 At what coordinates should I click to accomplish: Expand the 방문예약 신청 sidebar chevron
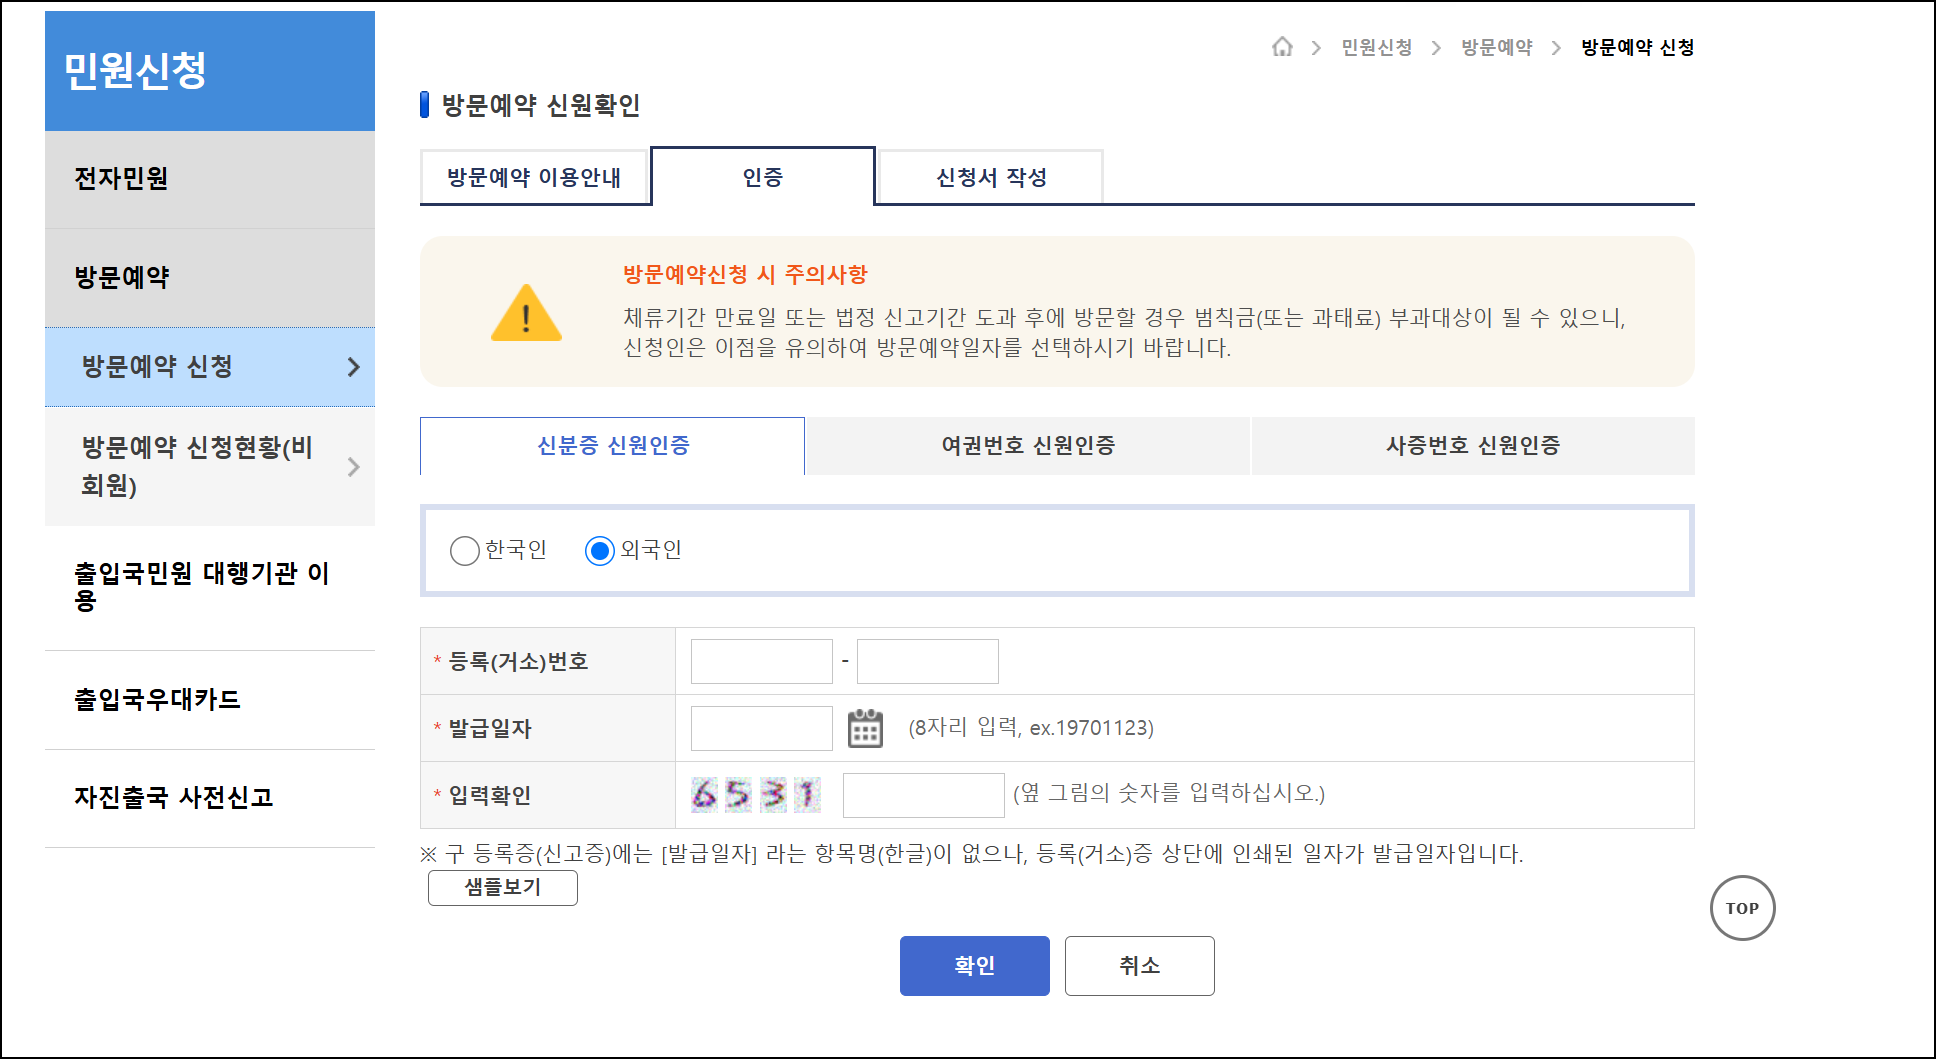[353, 367]
